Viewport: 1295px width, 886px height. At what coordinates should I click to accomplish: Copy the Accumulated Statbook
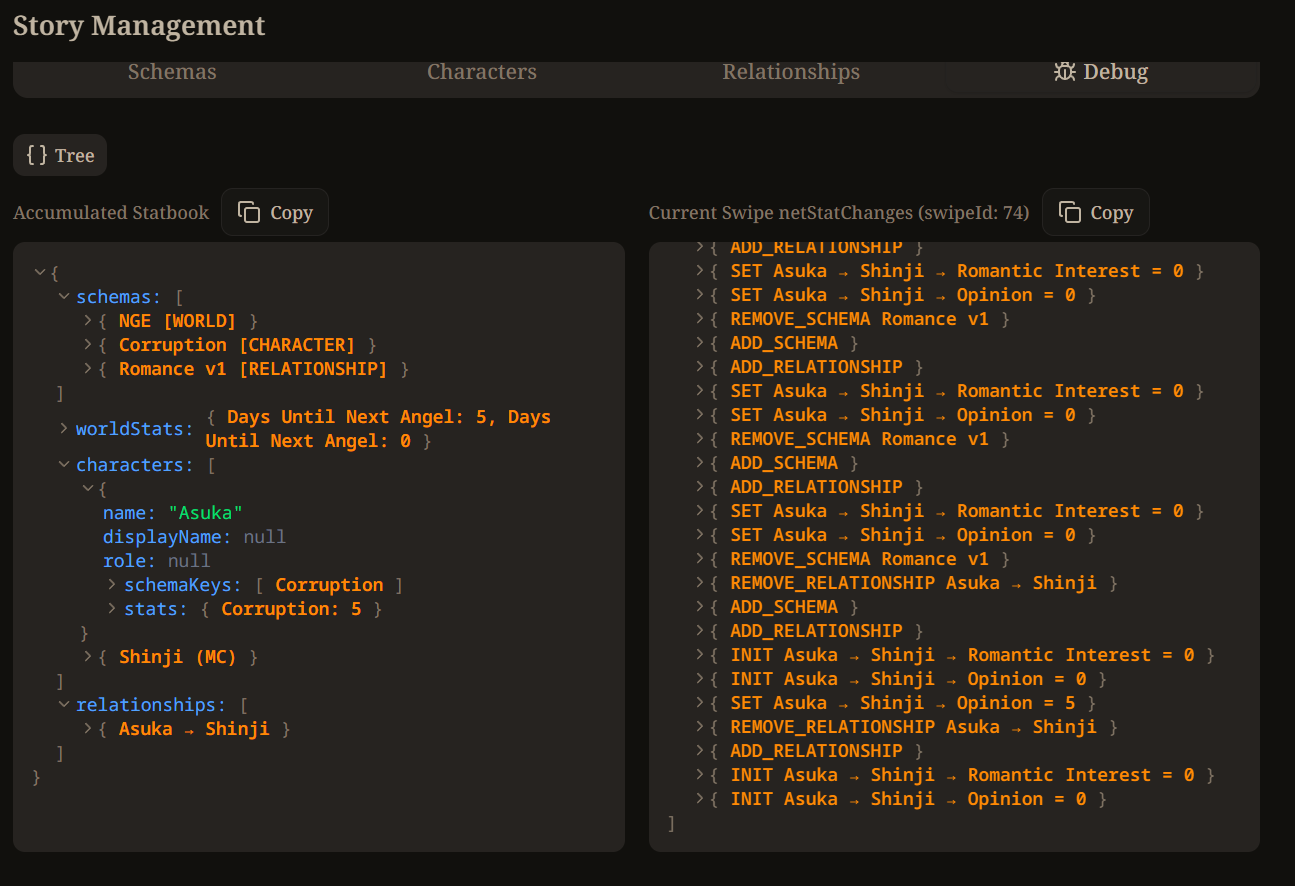point(275,212)
